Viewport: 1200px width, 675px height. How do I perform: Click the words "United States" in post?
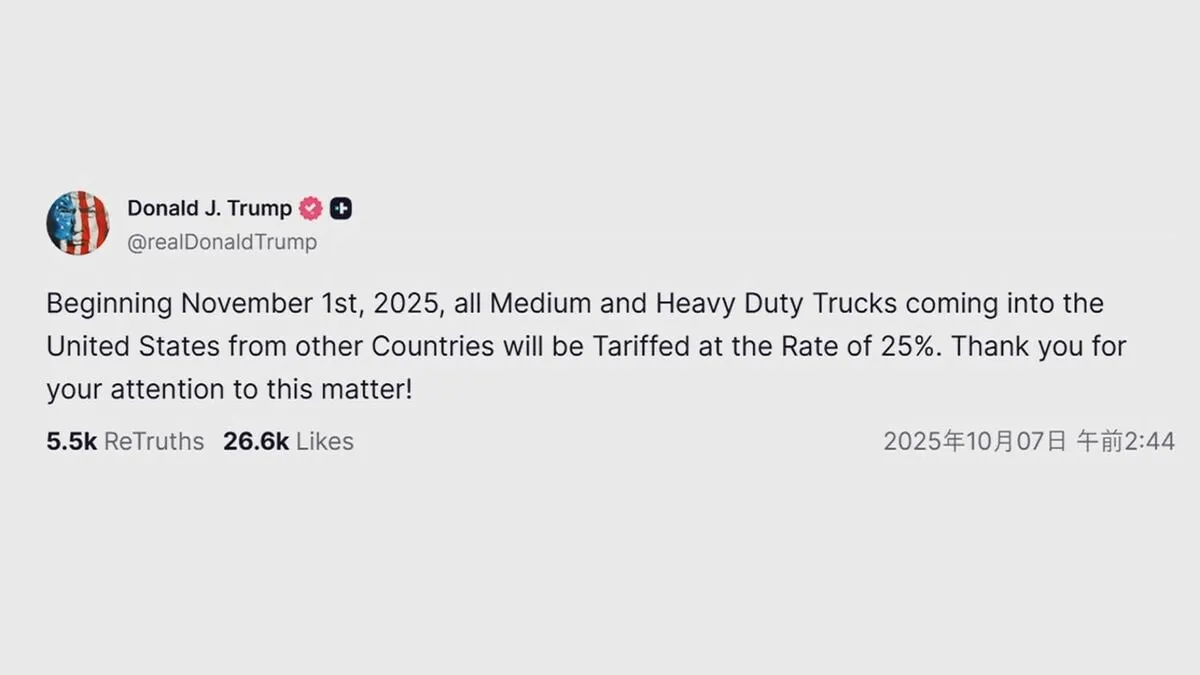click(134, 347)
